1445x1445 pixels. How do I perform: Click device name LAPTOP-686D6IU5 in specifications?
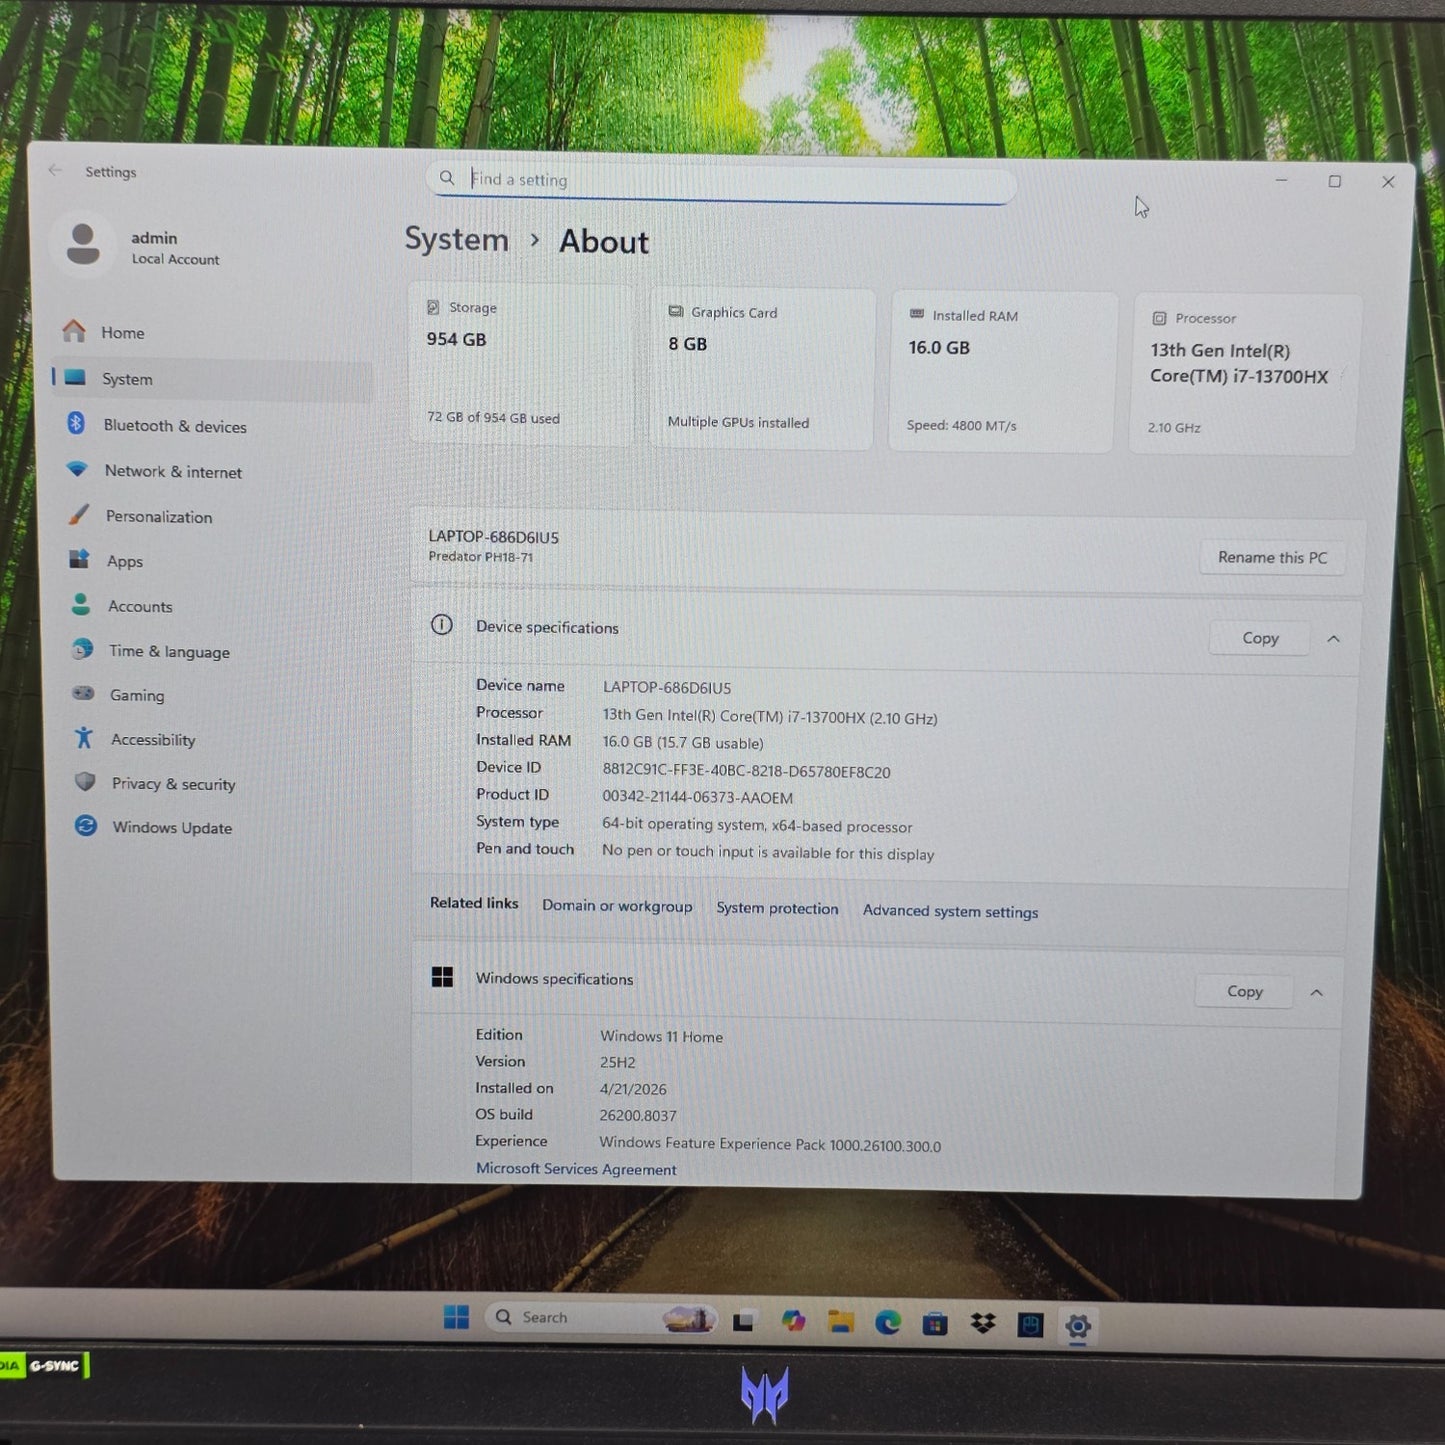(667, 688)
